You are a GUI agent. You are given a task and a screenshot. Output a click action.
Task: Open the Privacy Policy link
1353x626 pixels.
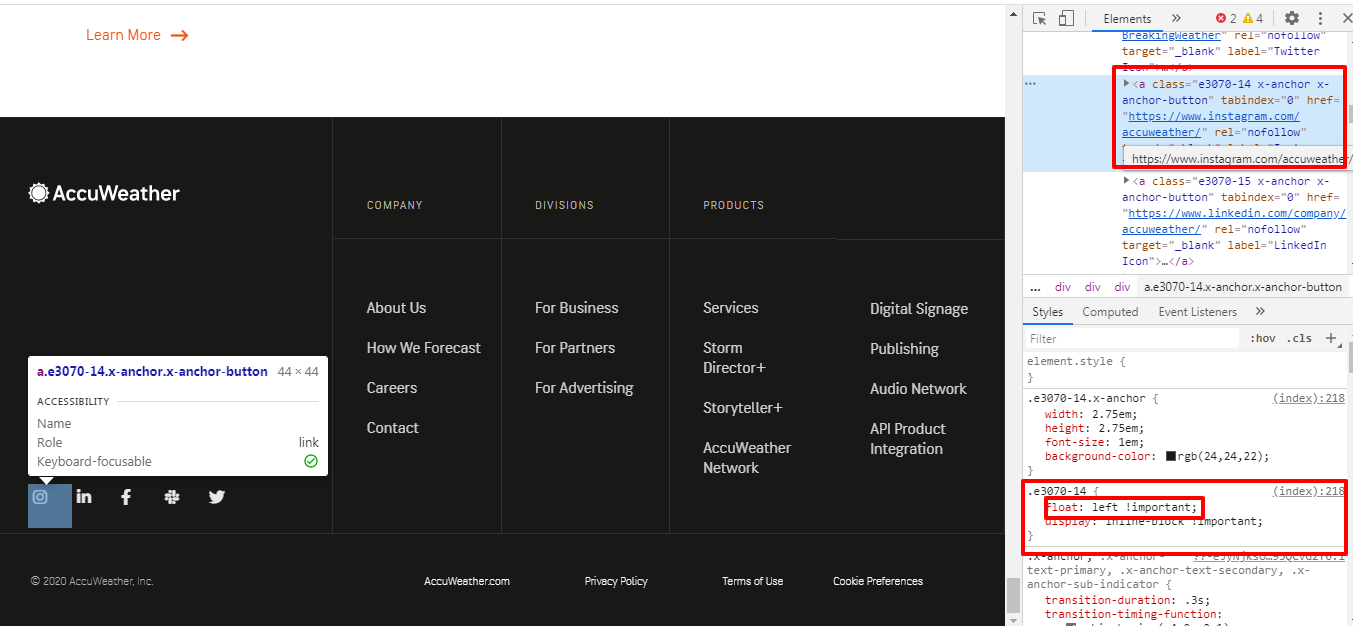(x=616, y=581)
